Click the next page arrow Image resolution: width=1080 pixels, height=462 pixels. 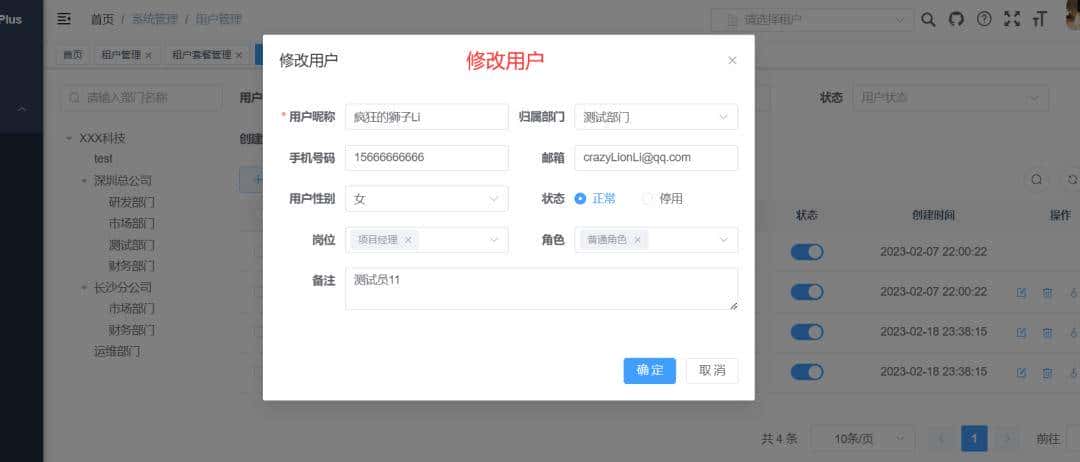pos(1006,439)
